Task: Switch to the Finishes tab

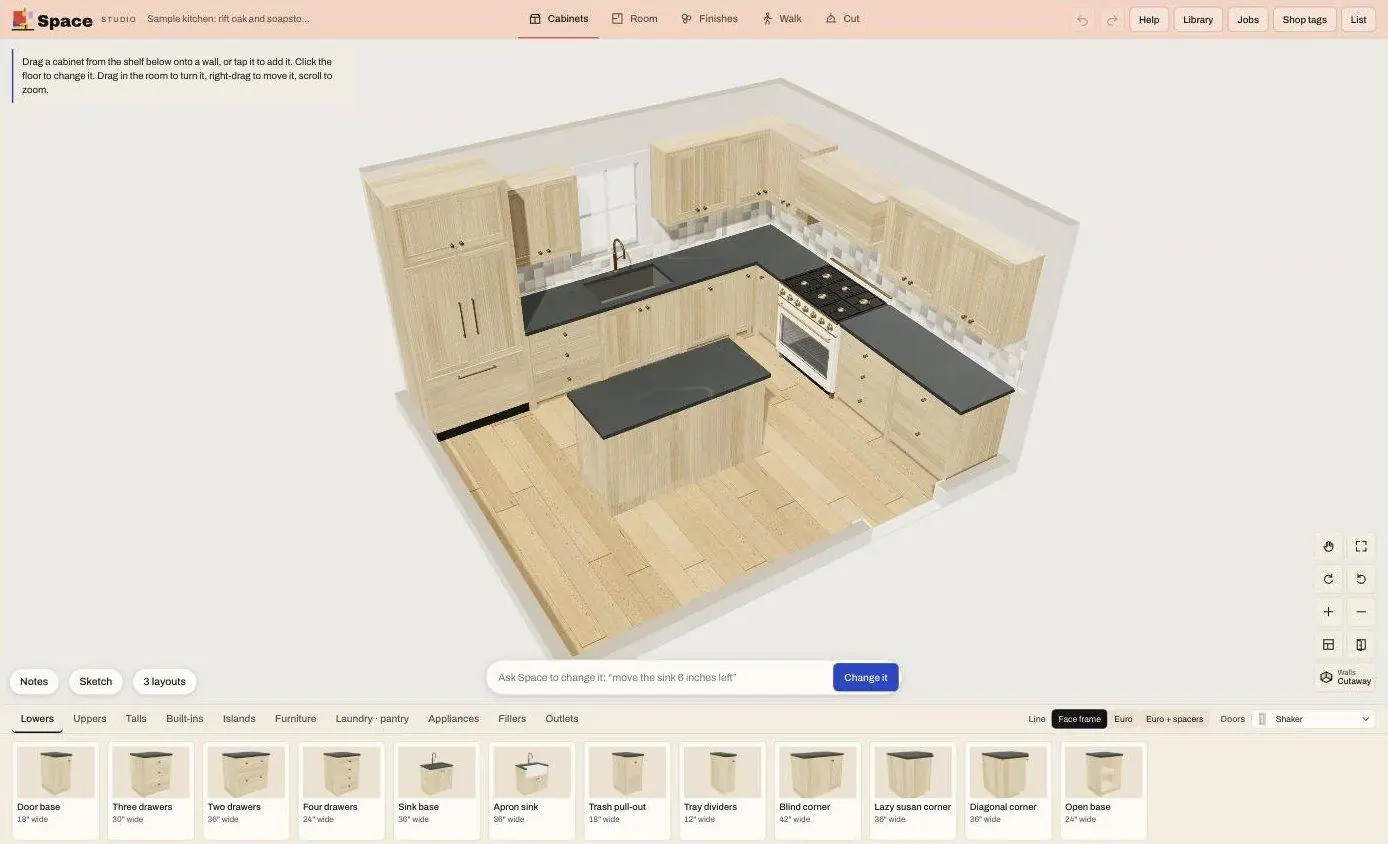Action: pyautogui.click(x=709, y=19)
